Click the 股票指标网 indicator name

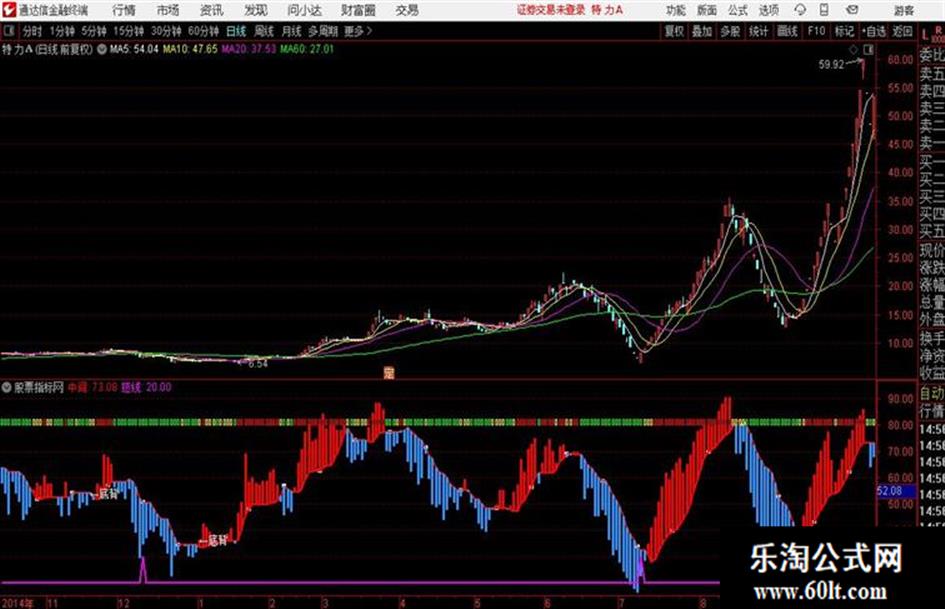(x=39, y=387)
